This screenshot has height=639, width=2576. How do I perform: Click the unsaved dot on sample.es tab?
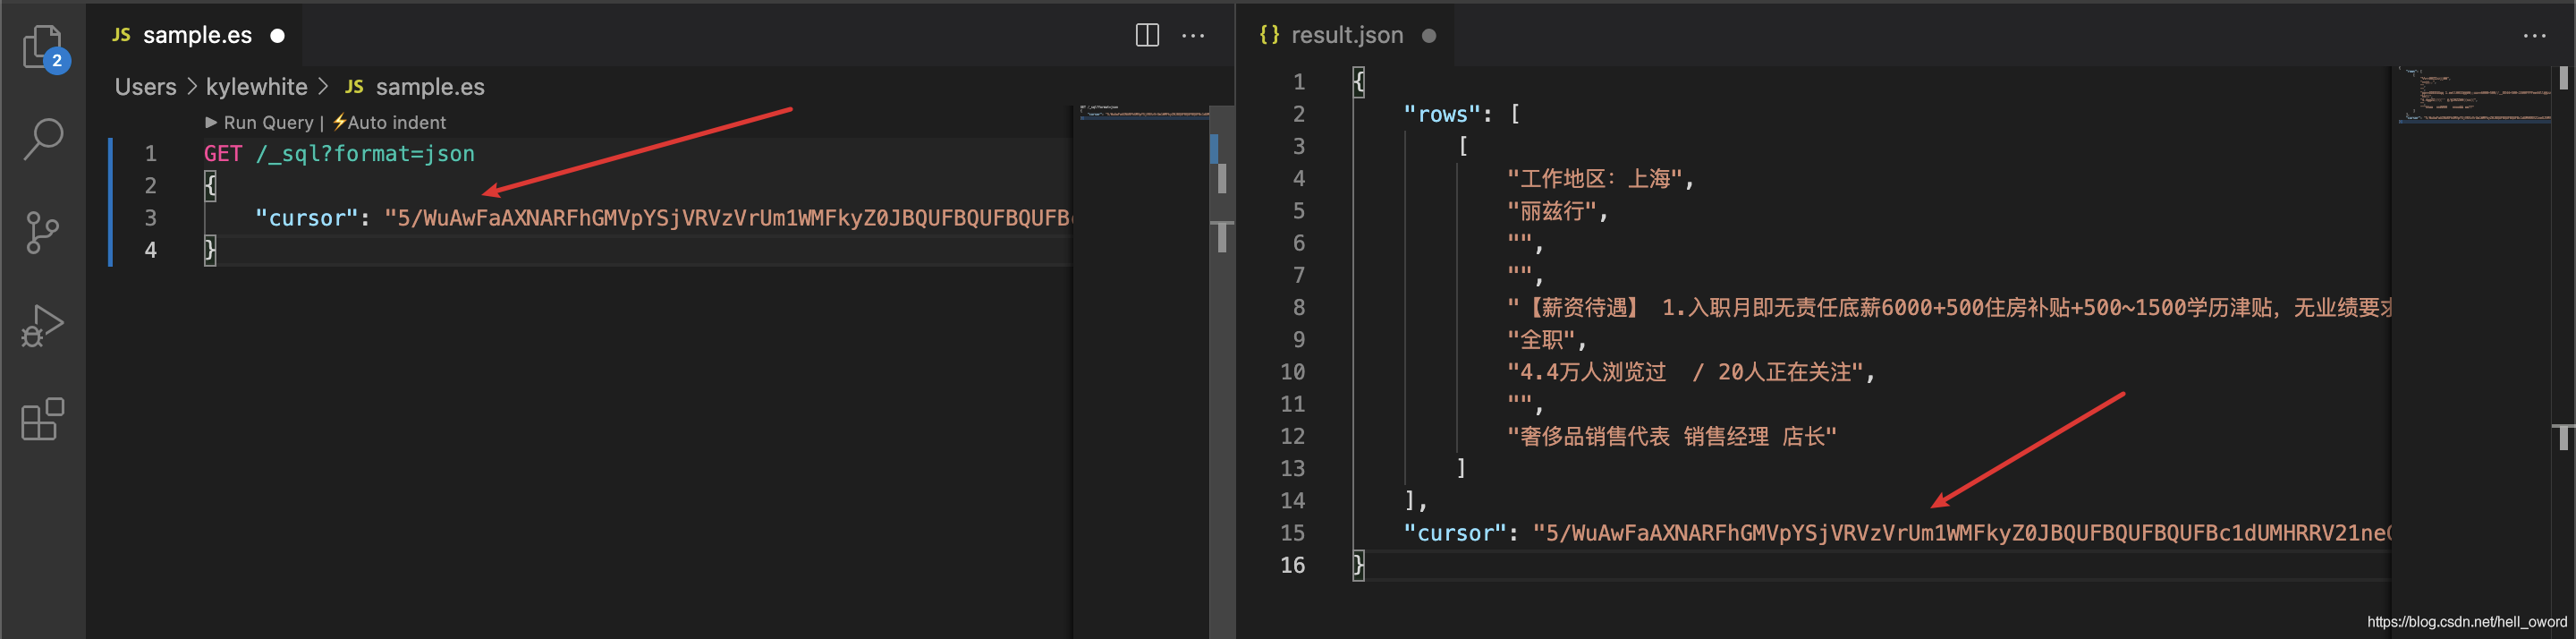pos(277,35)
